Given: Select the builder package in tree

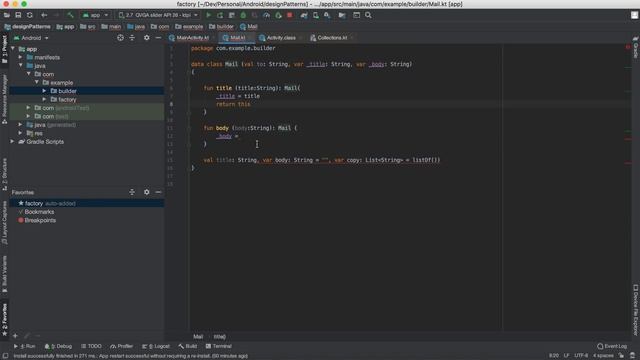Looking at the screenshot, I should [87, 91].
